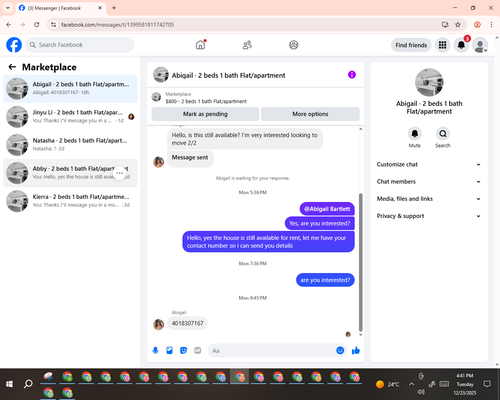Open the Groups icon in top navigation
500x400 pixels.
[294, 45]
